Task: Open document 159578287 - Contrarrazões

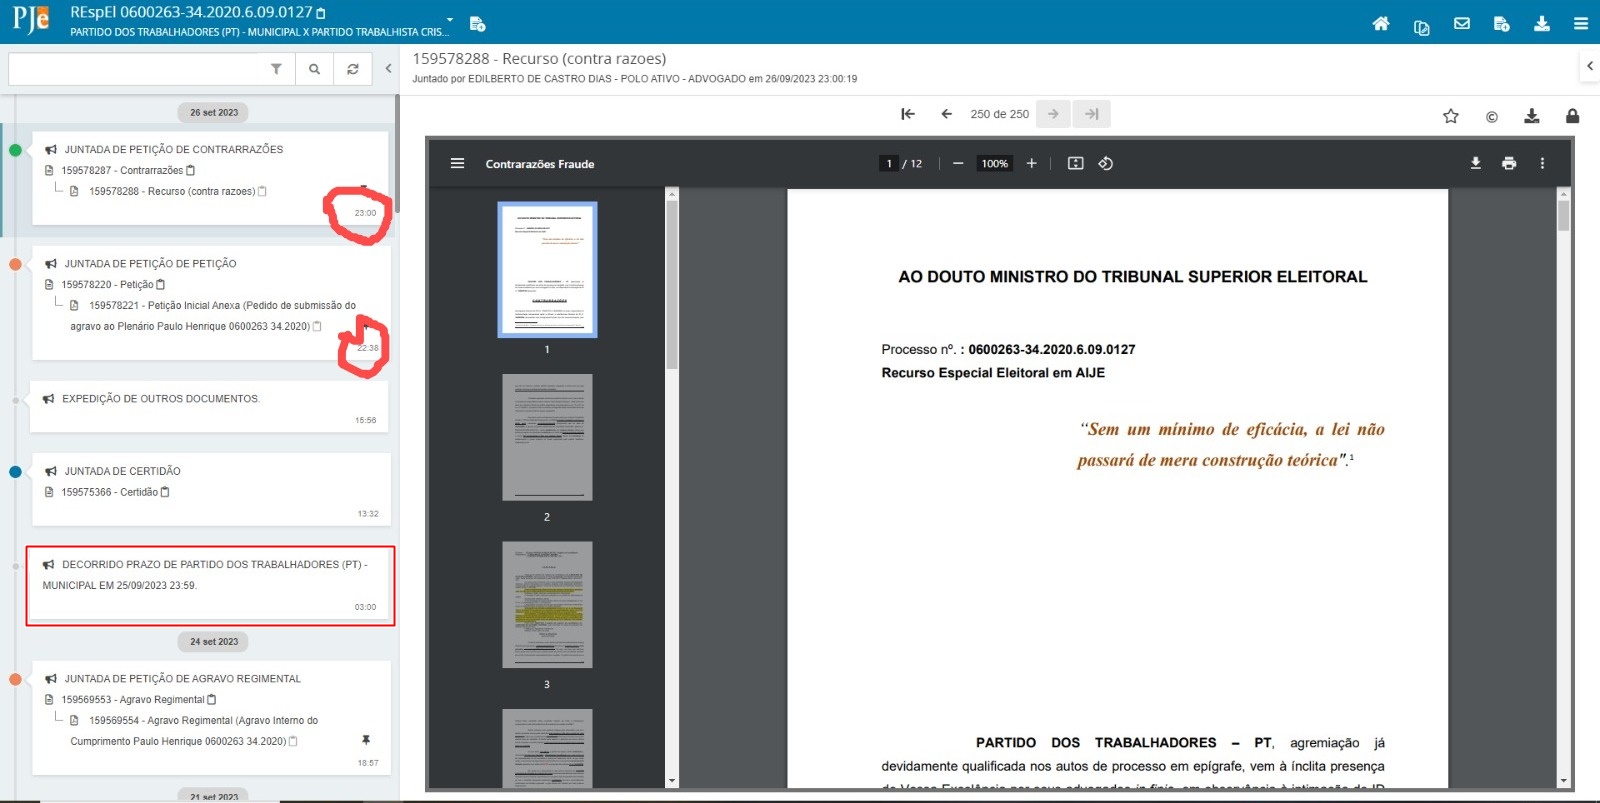Action: click(122, 170)
